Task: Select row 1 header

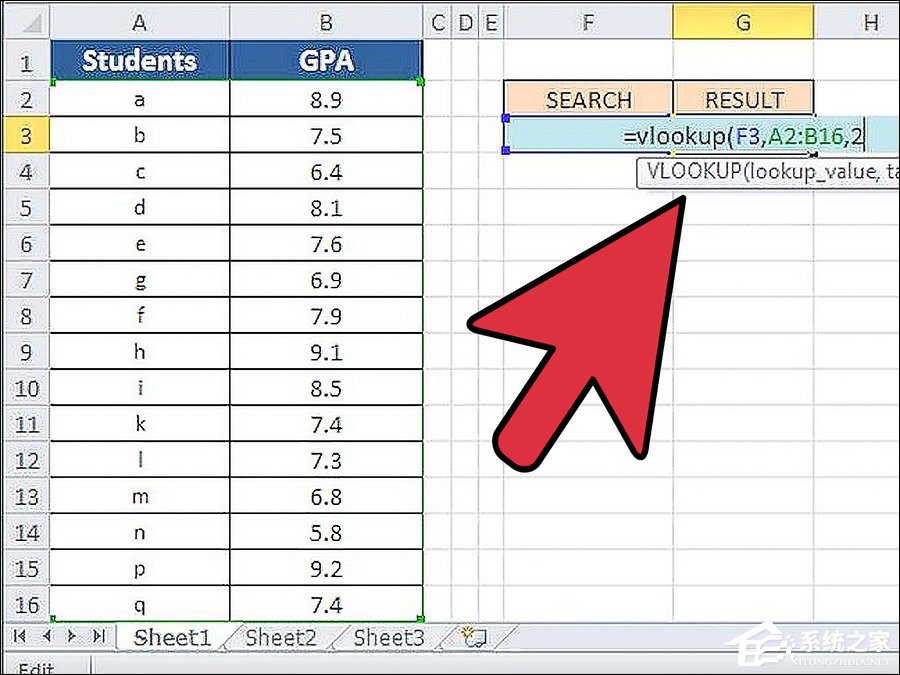Action: (26, 61)
